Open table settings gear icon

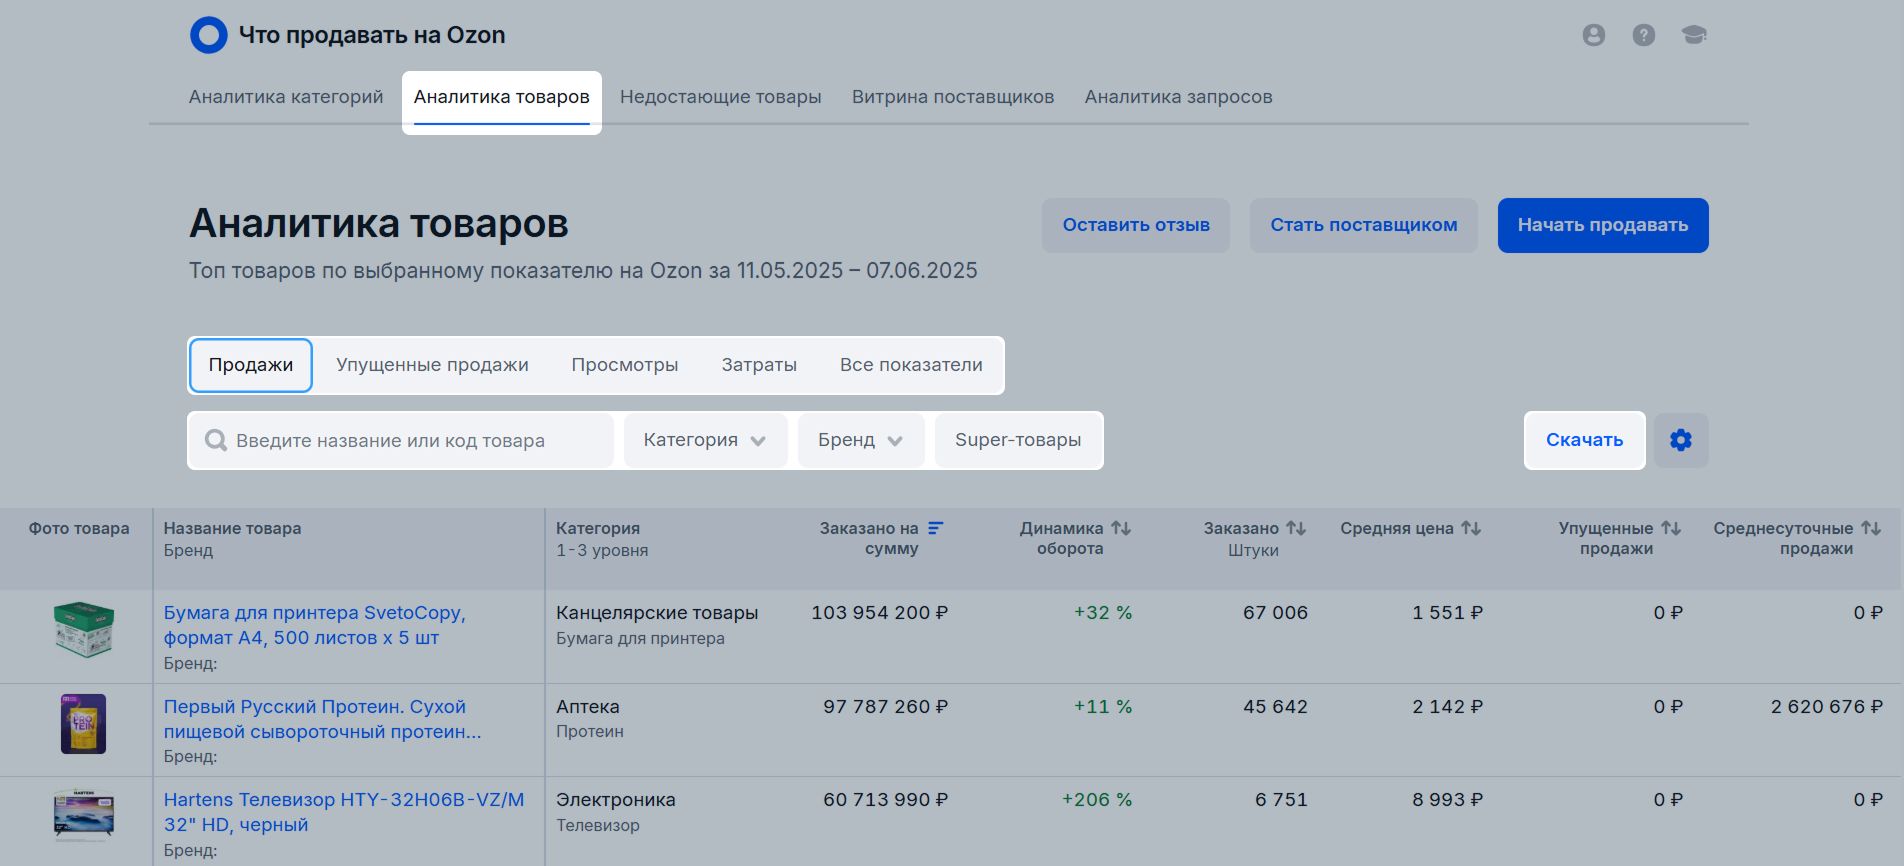(x=1681, y=440)
